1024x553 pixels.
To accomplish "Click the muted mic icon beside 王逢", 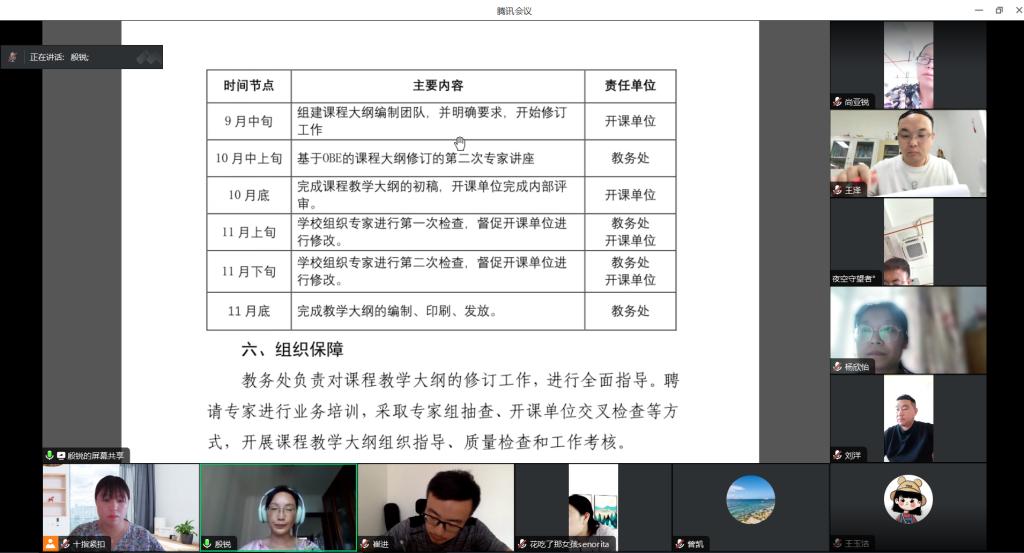I will pyautogui.click(x=837, y=190).
